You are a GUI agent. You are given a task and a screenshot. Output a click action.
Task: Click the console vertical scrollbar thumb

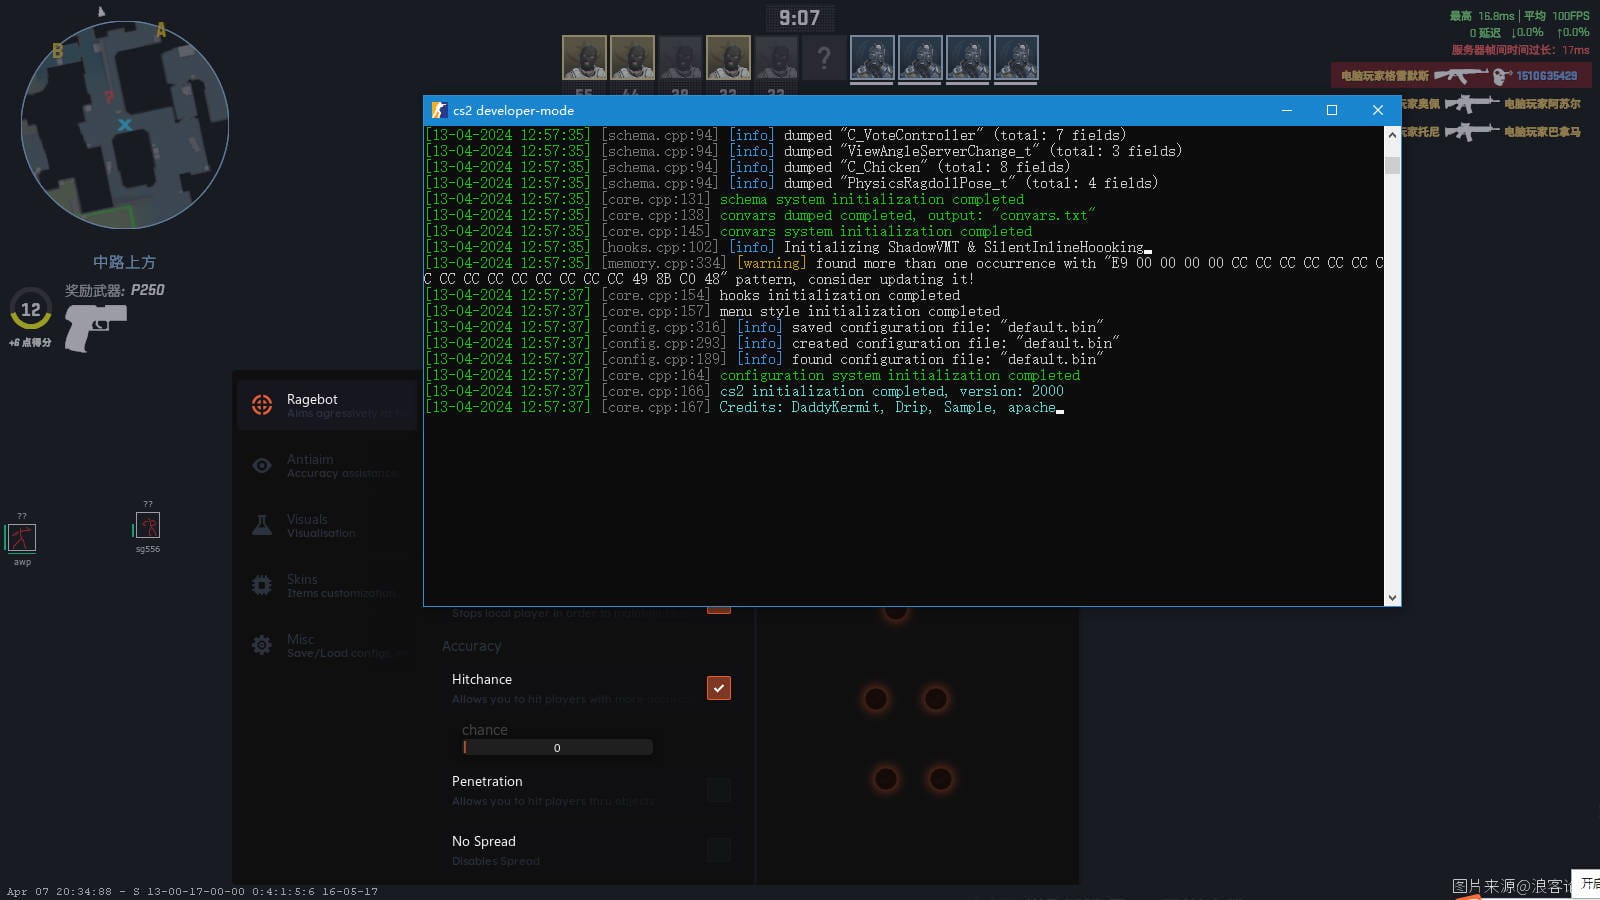pos(1392,165)
